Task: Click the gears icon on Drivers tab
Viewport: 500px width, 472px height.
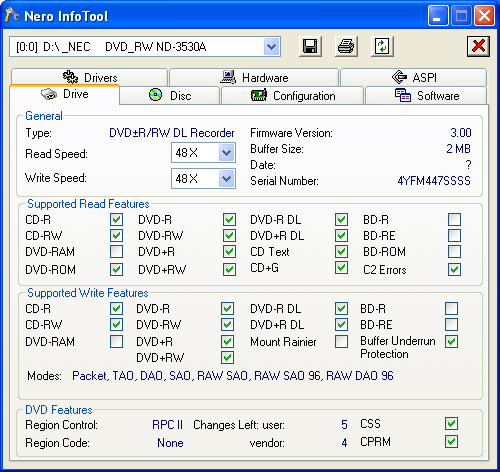Action: coord(70,77)
